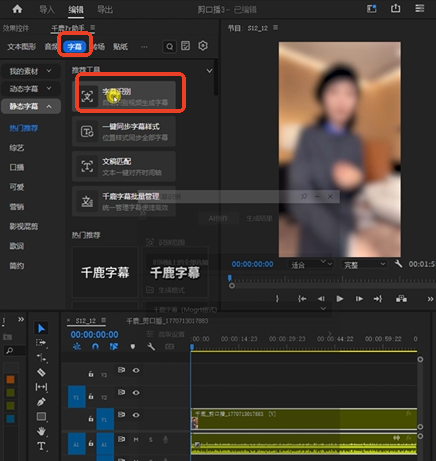
Task: Solo the A1 audio track
Action: [151, 440]
